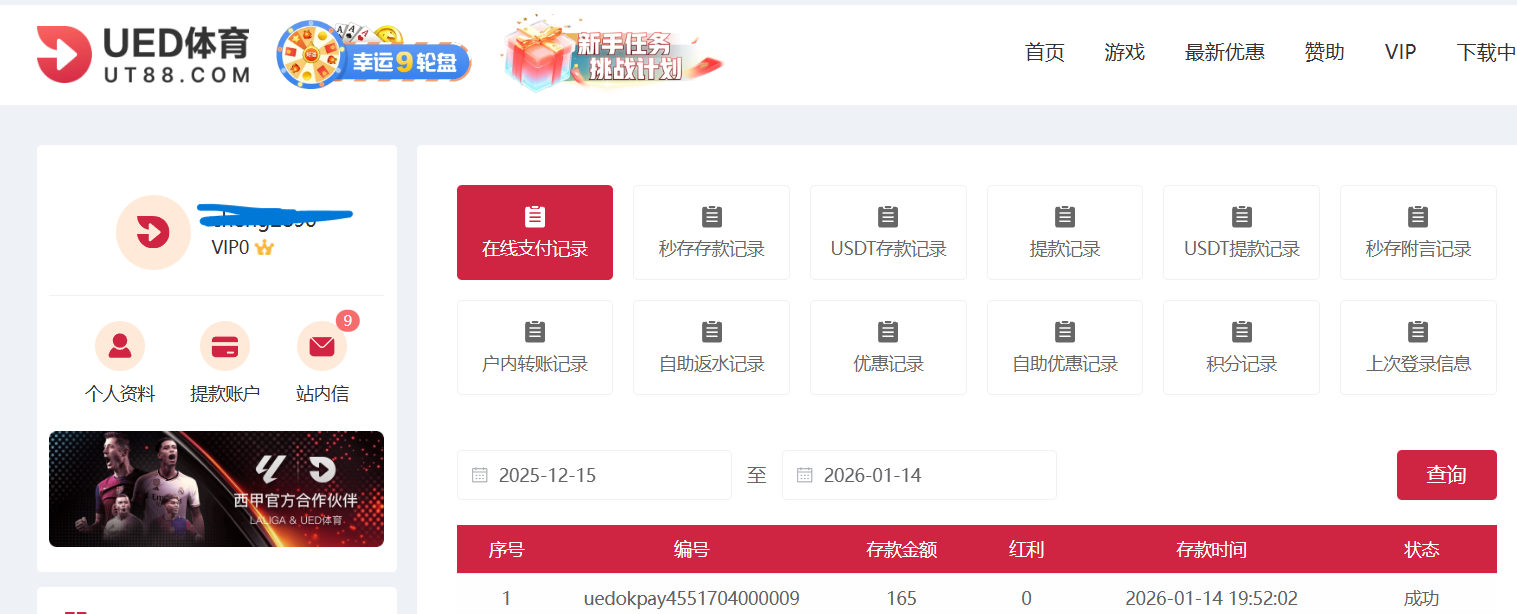Open the 新手任务 gift box banner
Image resolution: width=1517 pixels, height=614 pixels.
click(610, 55)
